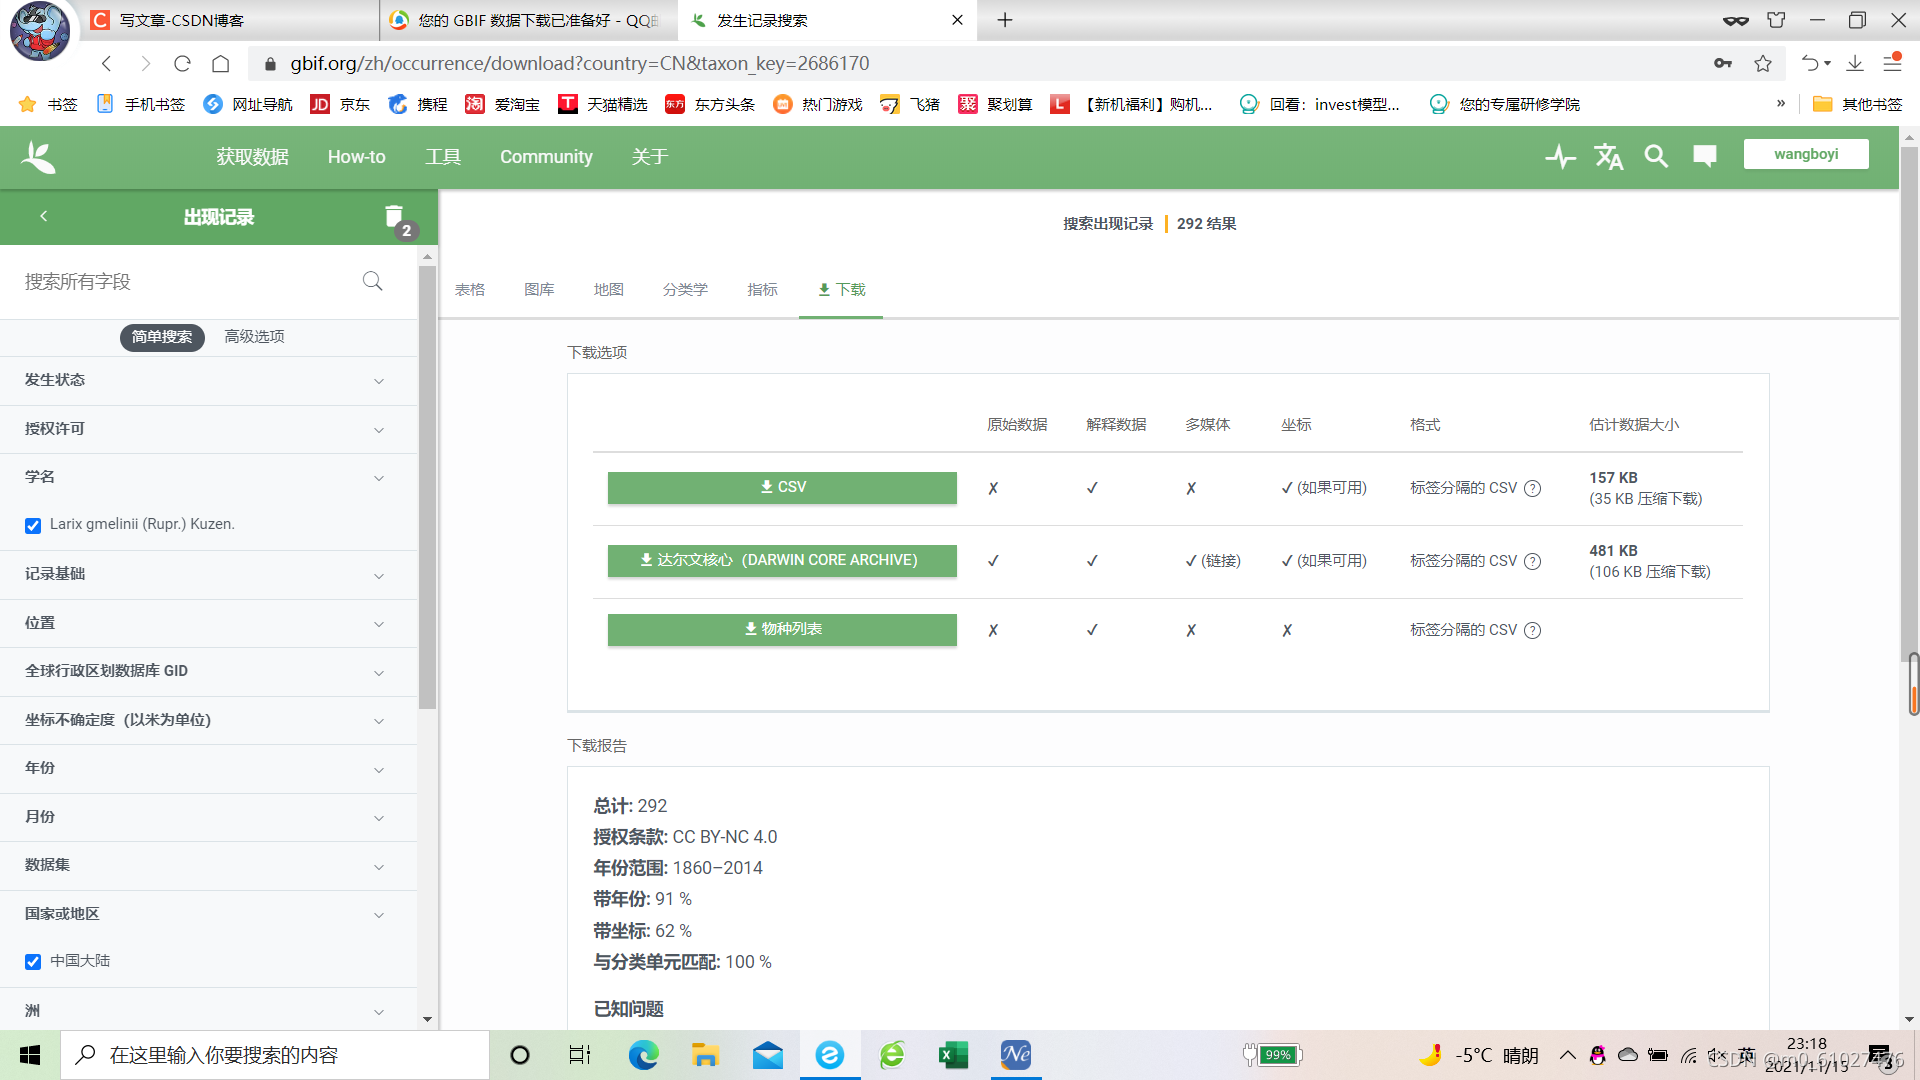Go back using the sidebar left arrow

pyautogui.click(x=44, y=216)
